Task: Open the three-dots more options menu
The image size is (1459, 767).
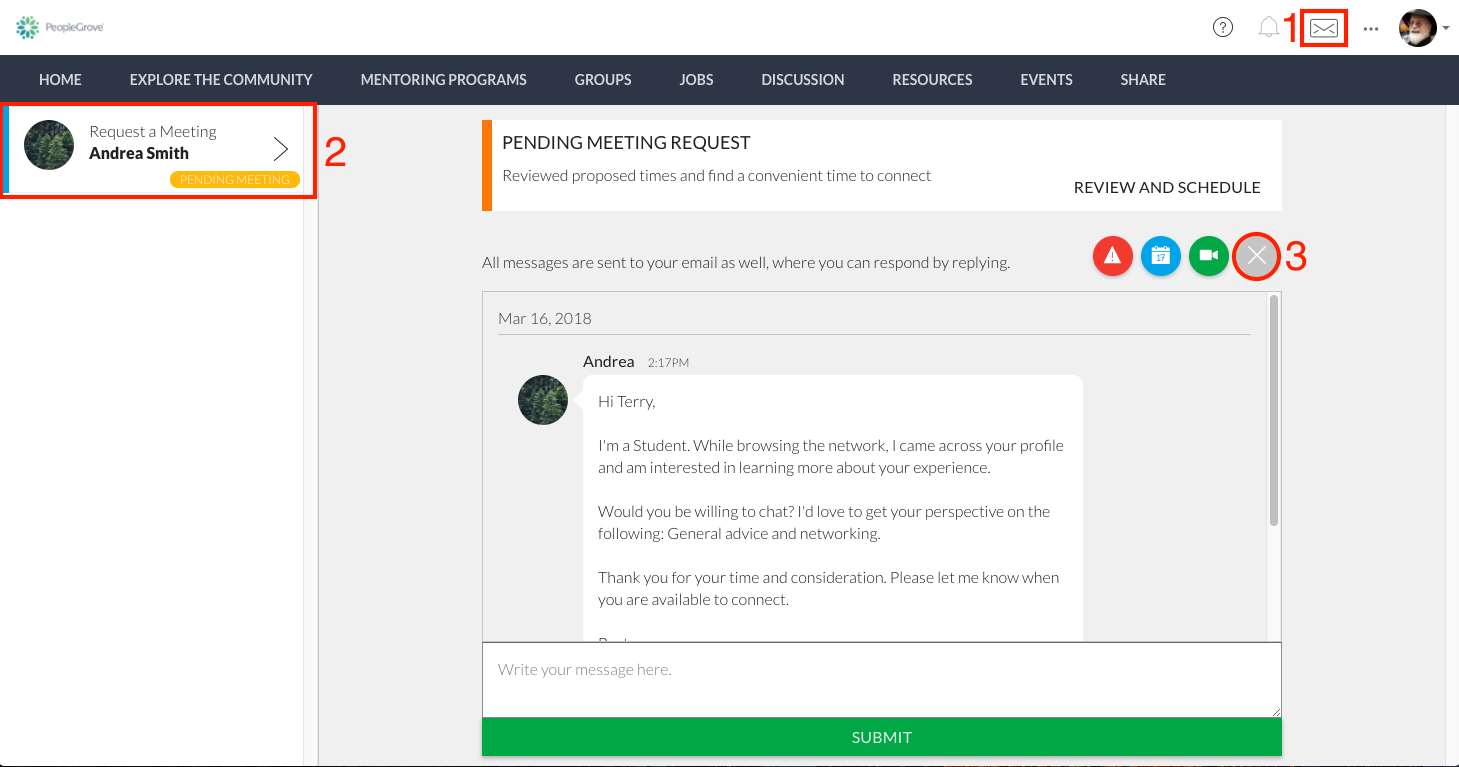Action: (1371, 29)
